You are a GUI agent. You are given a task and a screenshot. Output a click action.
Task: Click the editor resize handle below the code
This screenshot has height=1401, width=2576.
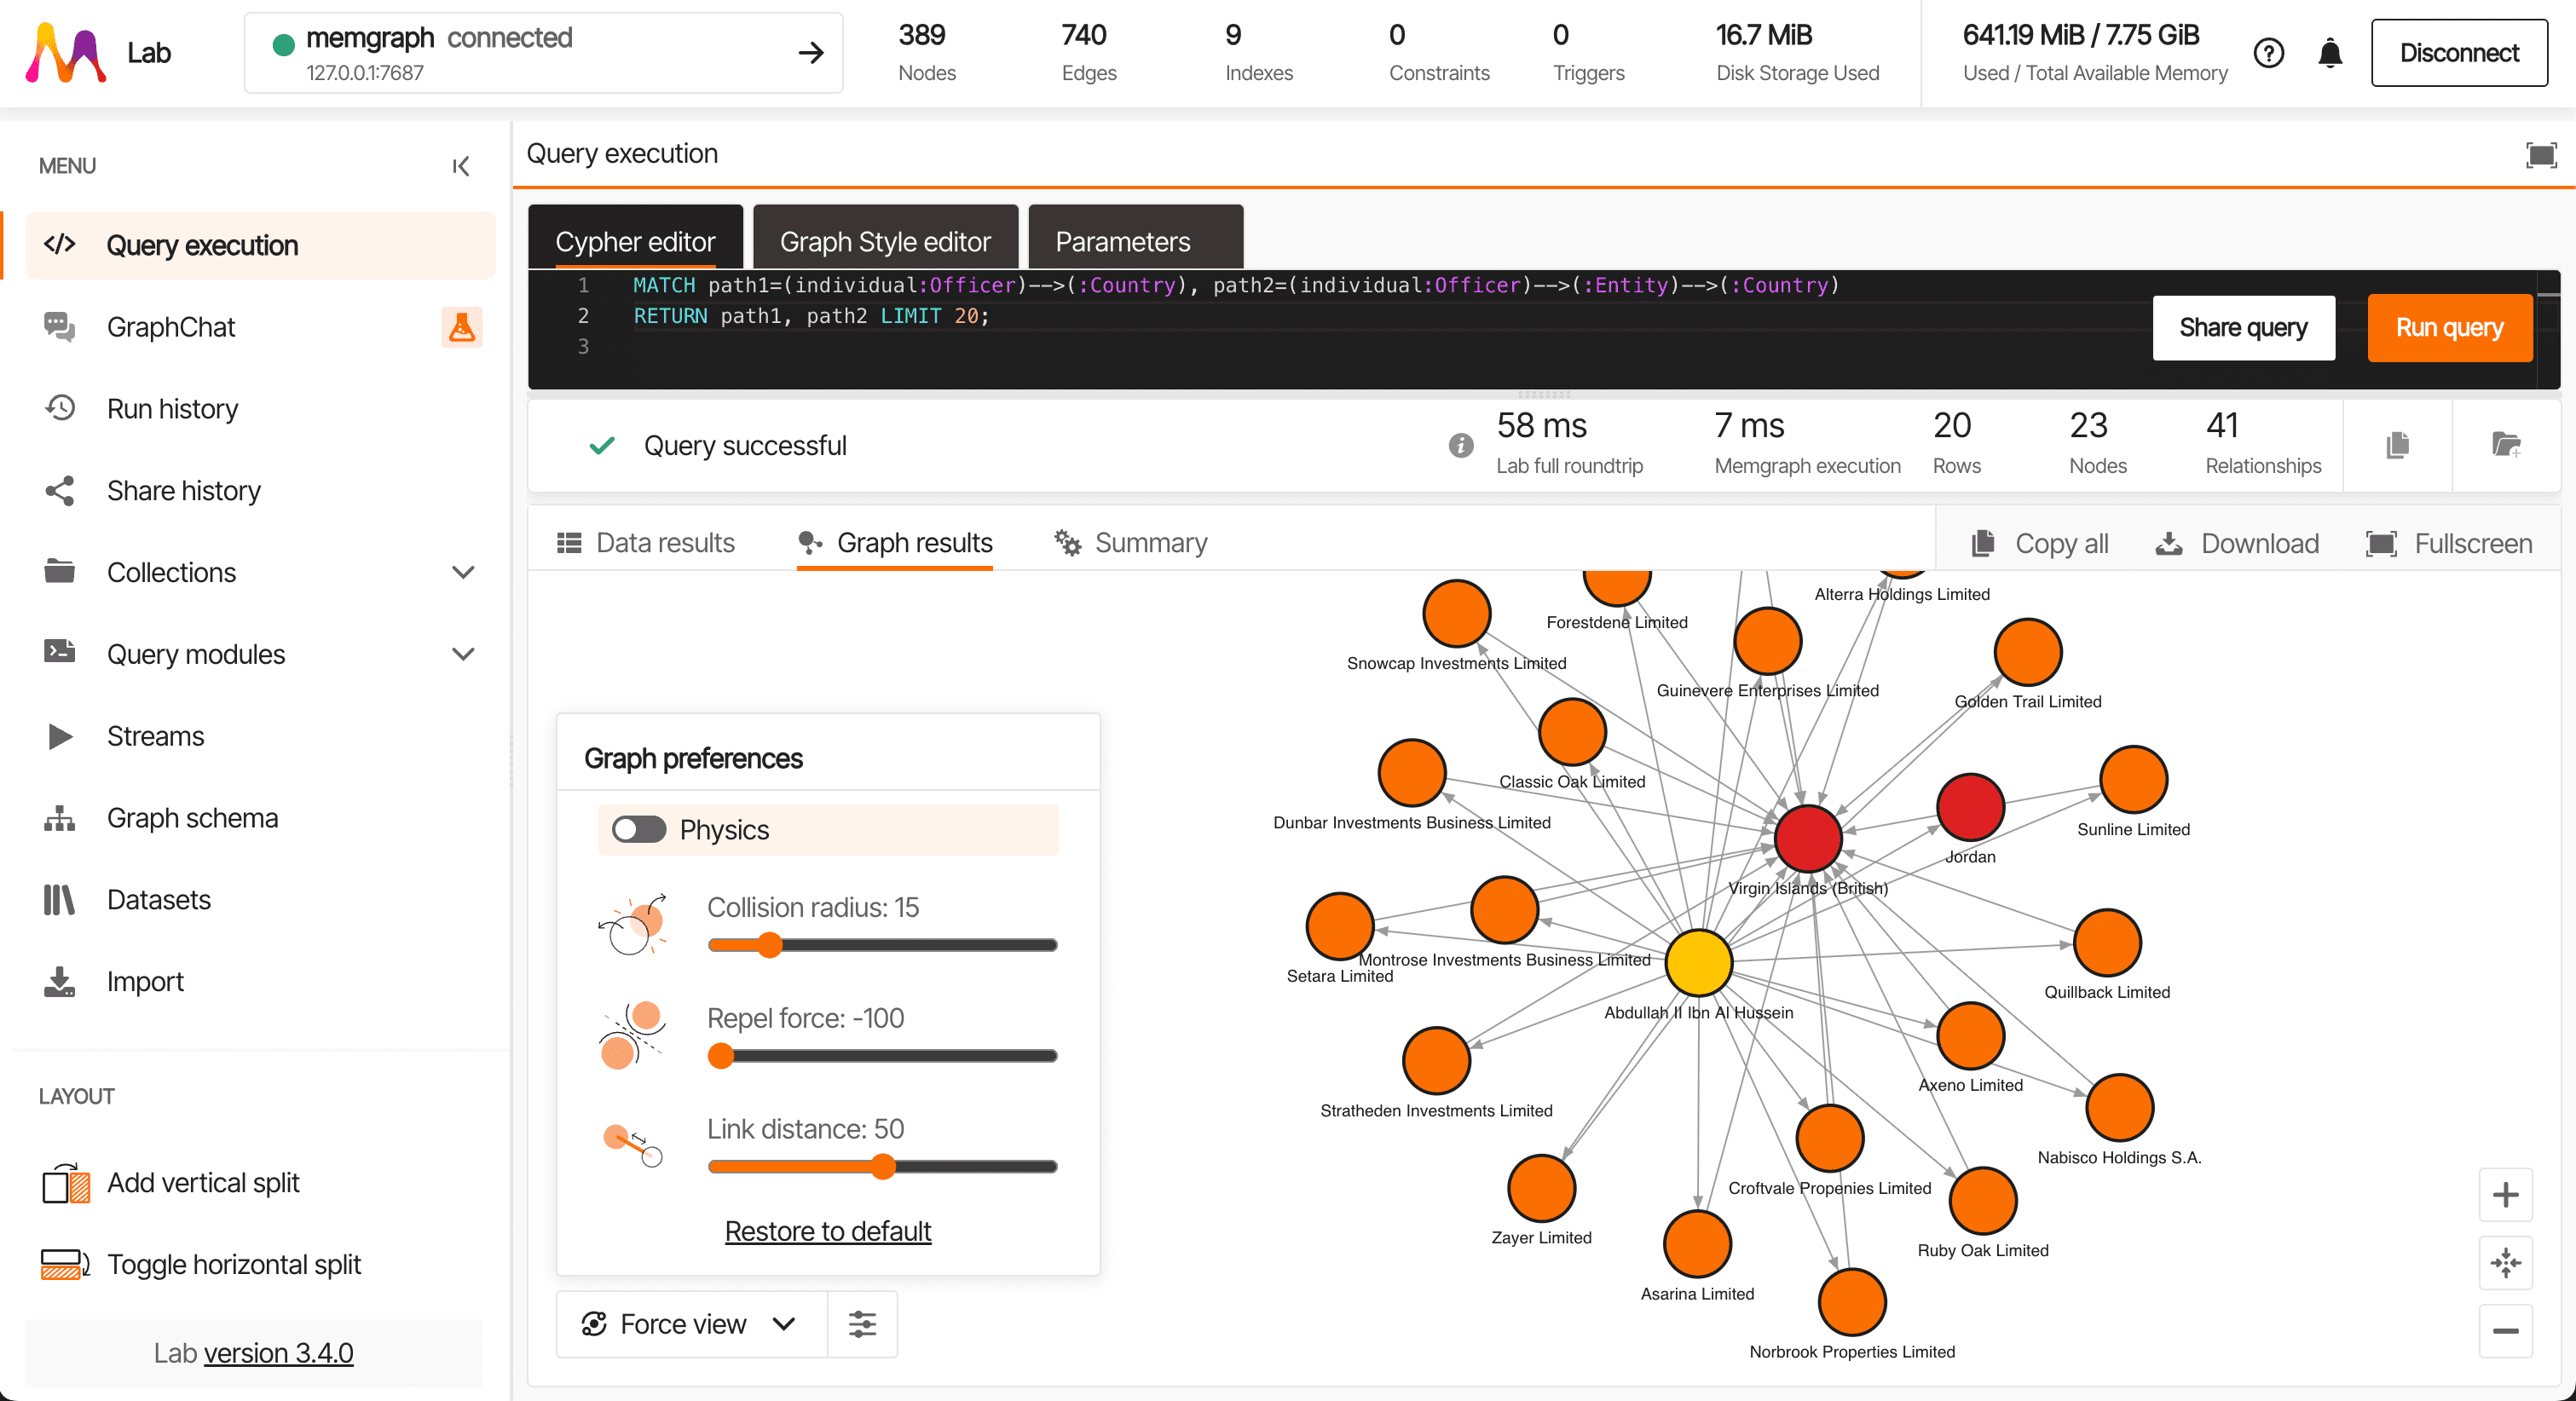[1544, 394]
